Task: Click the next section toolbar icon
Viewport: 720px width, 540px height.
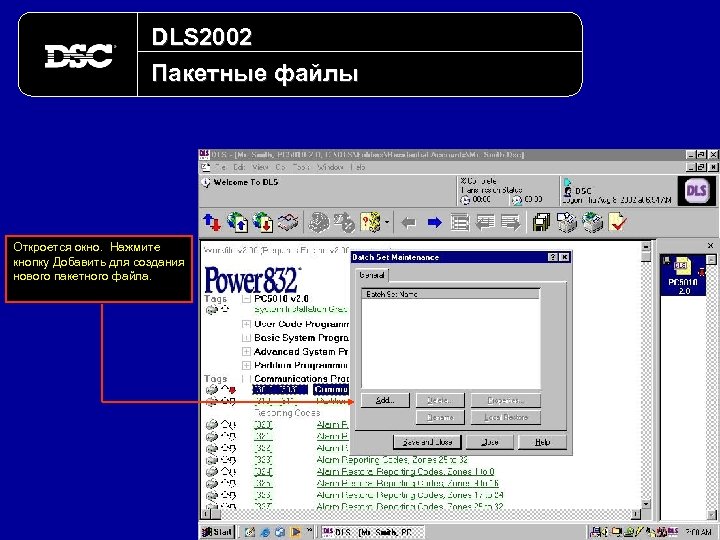Action: click(x=511, y=223)
